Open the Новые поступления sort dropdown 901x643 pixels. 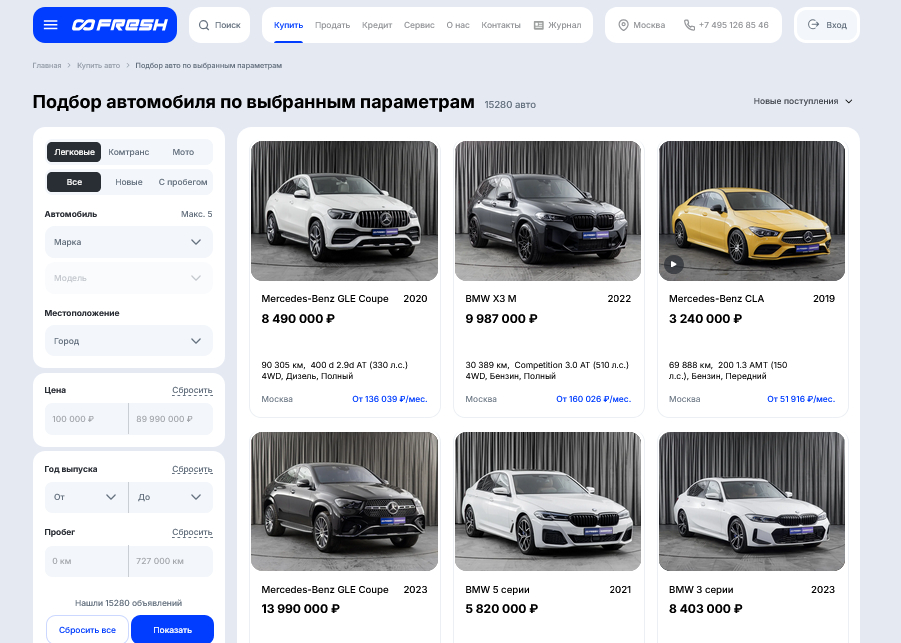(803, 101)
